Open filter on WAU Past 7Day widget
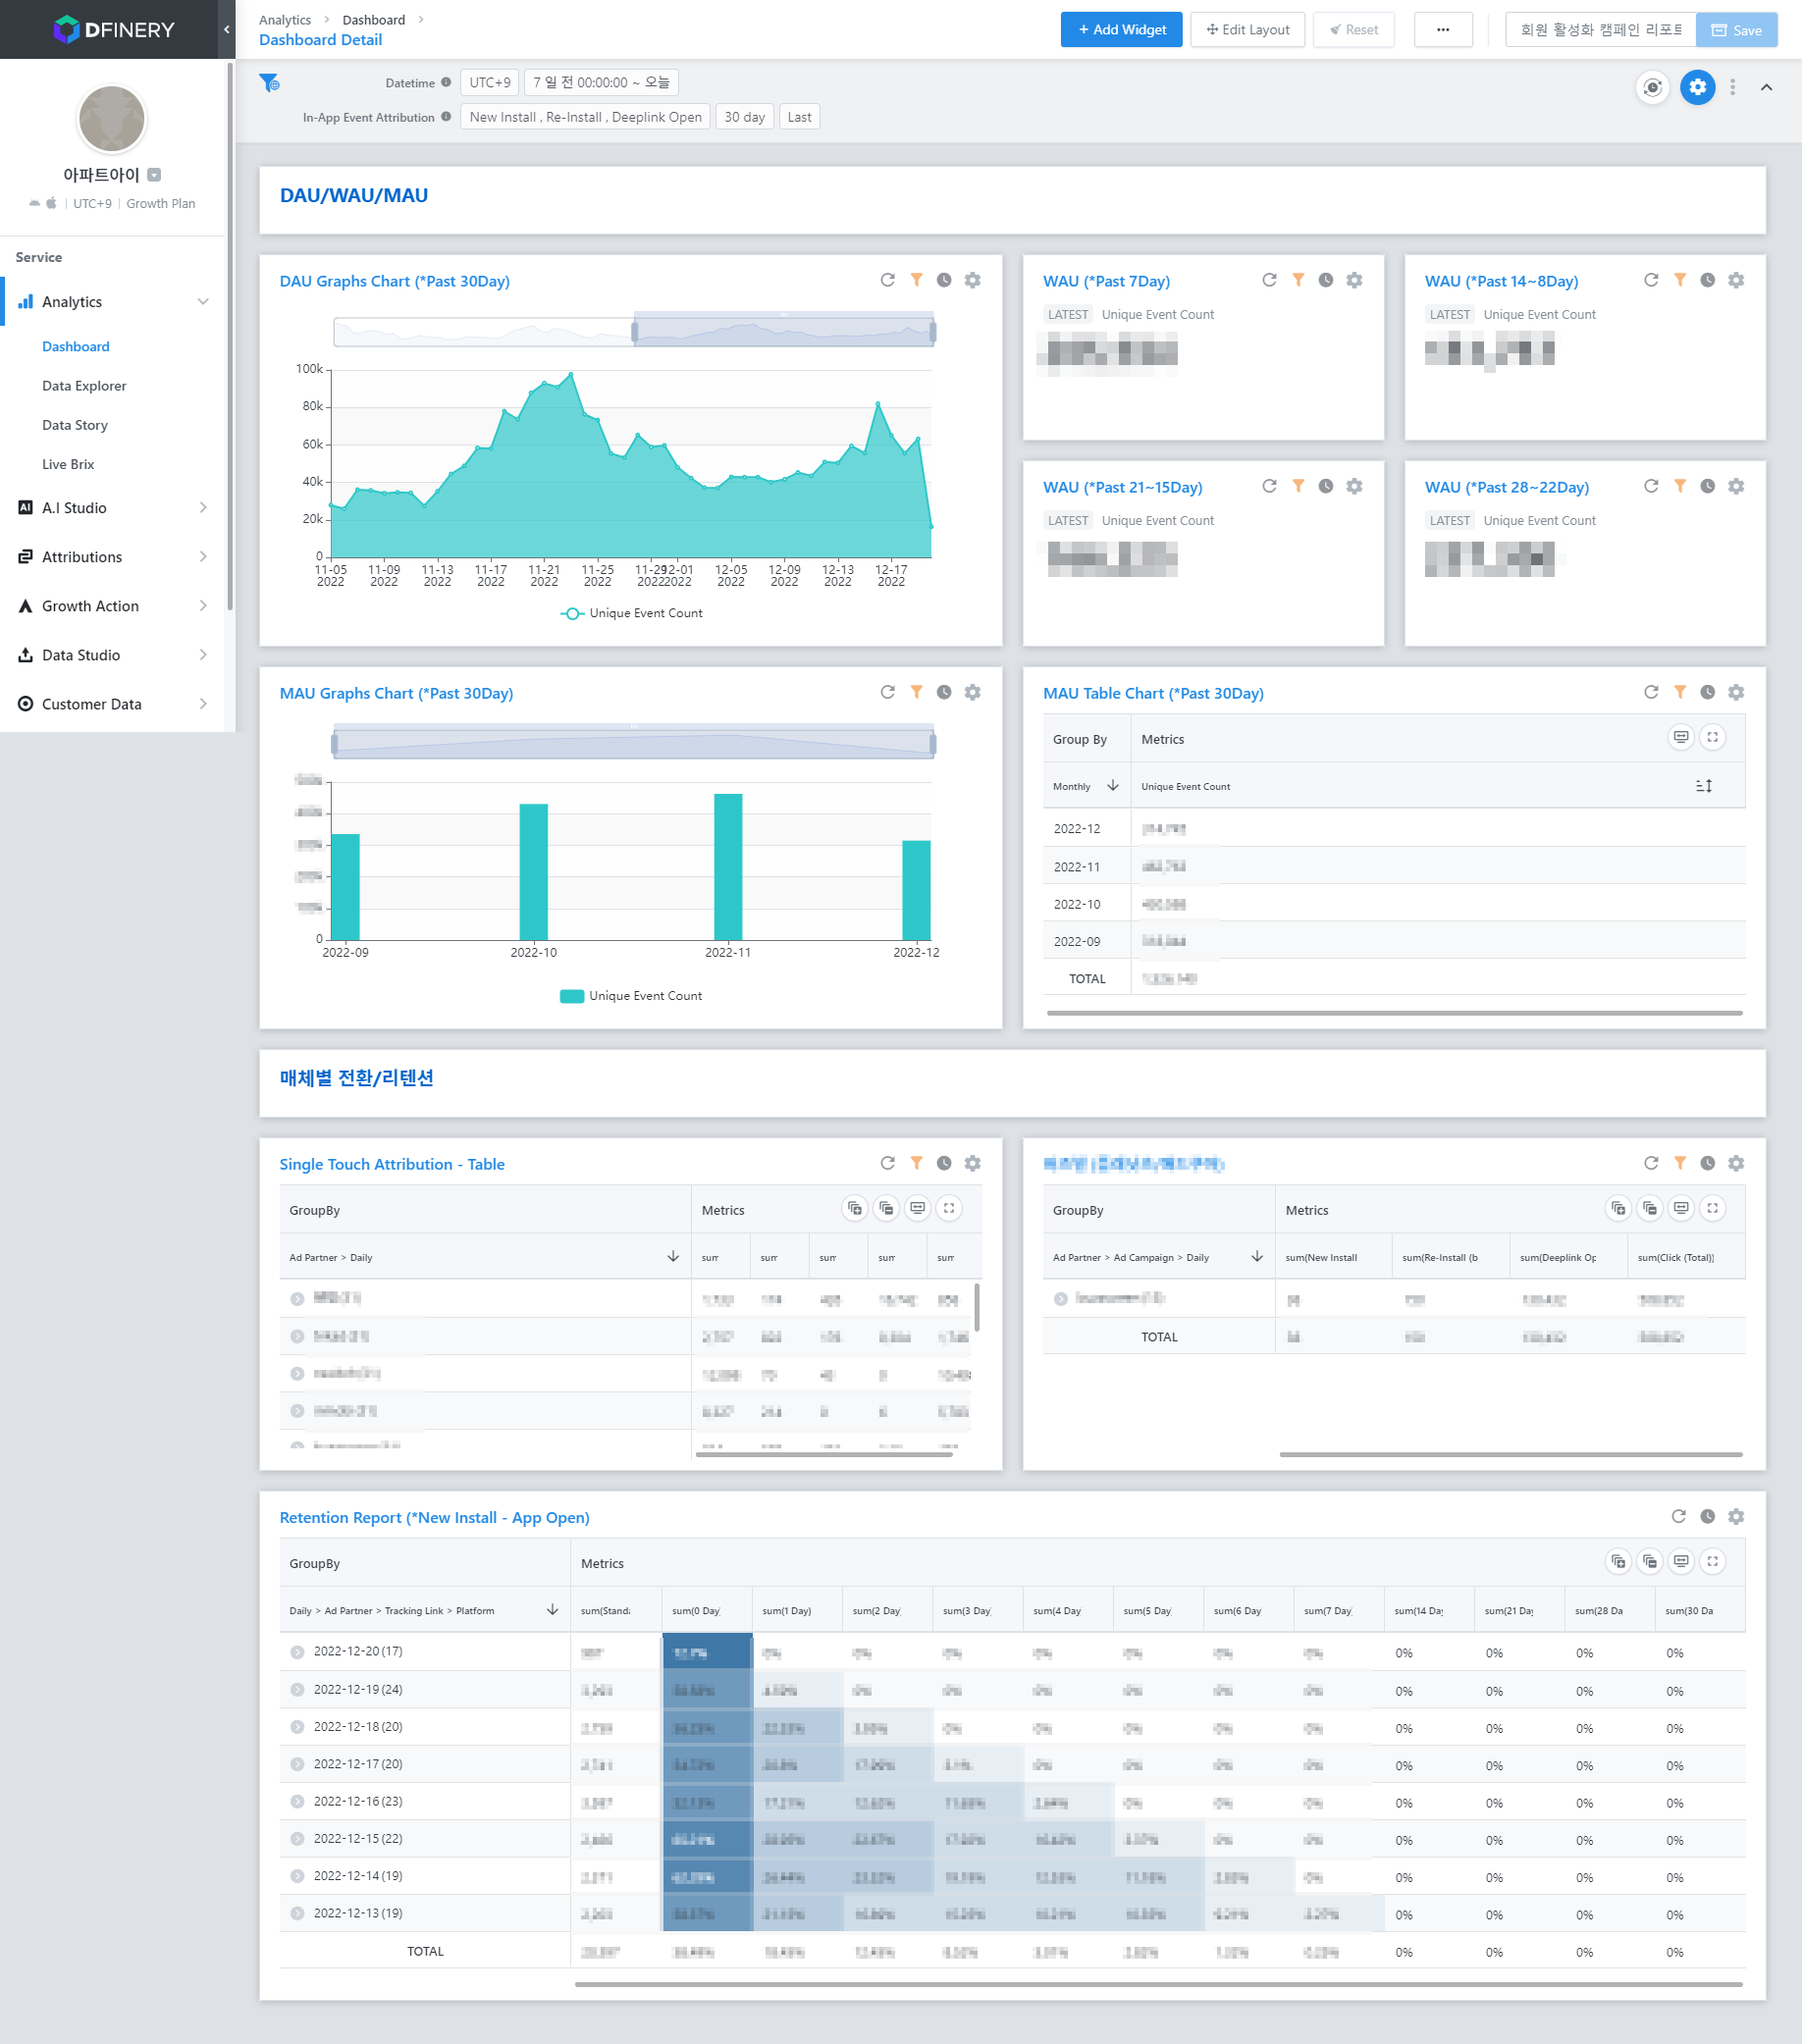This screenshot has width=1802, height=2044. tap(1298, 281)
